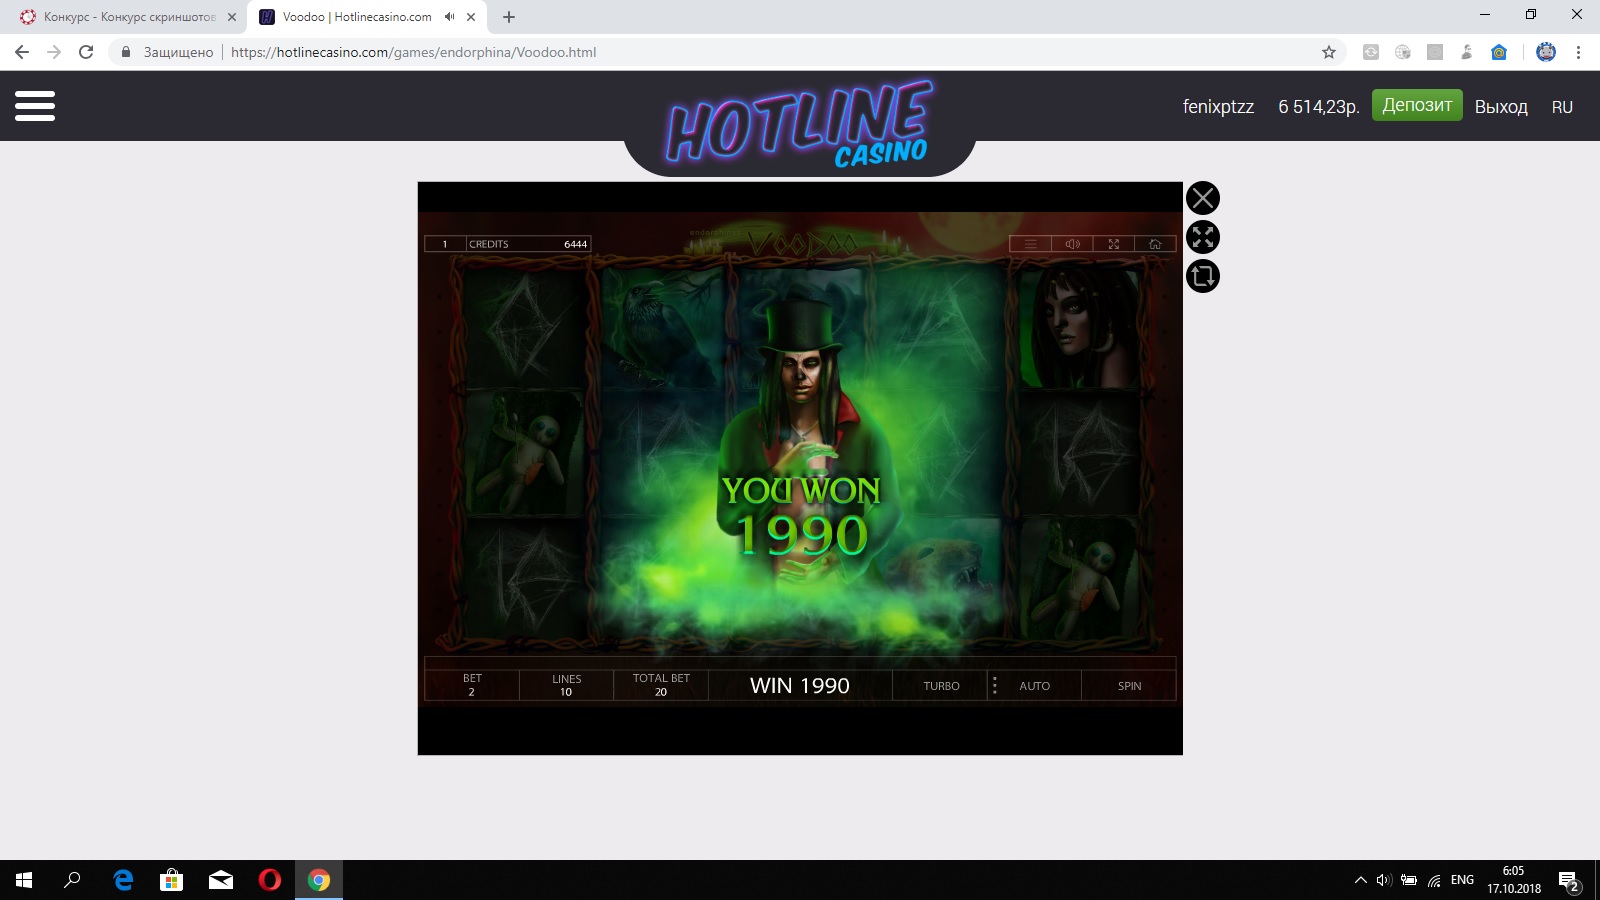The width and height of the screenshot is (1600, 900).
Task: Mute the Voodoo tab audio indicator
Action: 450,17
